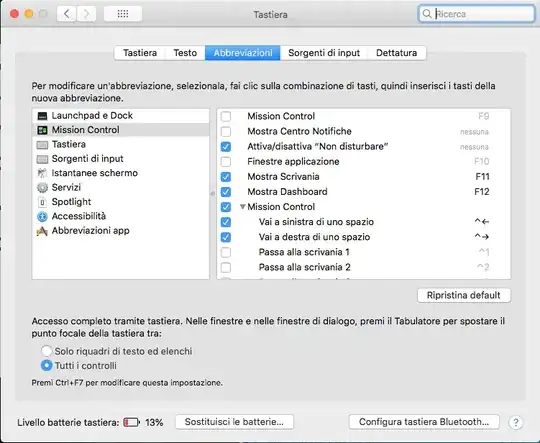Screen dimensions: 540x443
Task: Select Accessibilità in category list
Action: tap(121, 217)
